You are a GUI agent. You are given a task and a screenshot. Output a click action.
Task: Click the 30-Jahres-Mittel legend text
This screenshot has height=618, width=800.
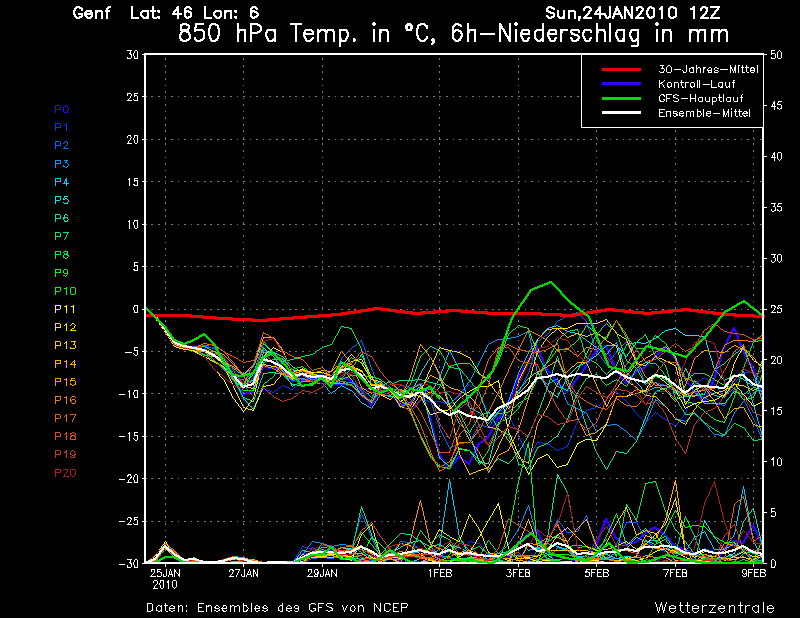tap(708, 69)
